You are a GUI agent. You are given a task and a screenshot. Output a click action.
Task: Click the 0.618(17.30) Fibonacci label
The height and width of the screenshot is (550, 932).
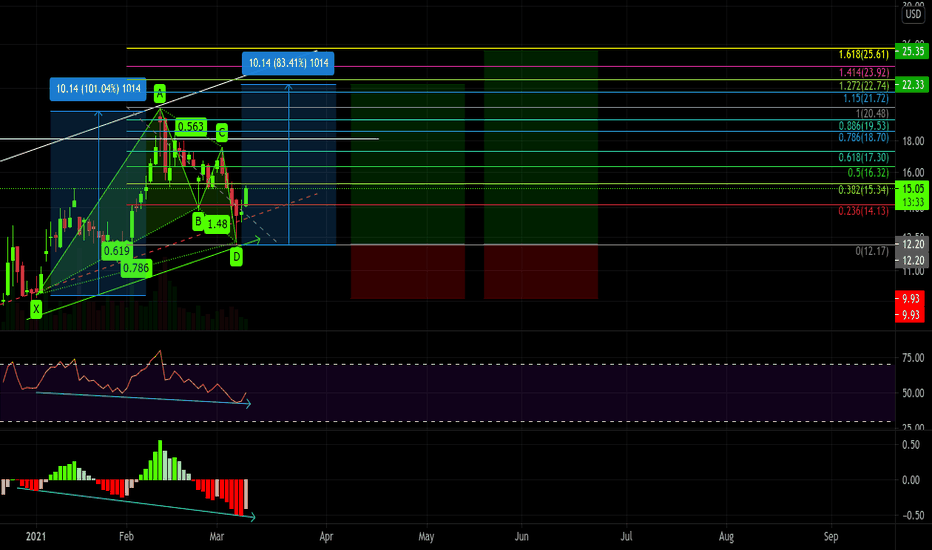point(863,158)
